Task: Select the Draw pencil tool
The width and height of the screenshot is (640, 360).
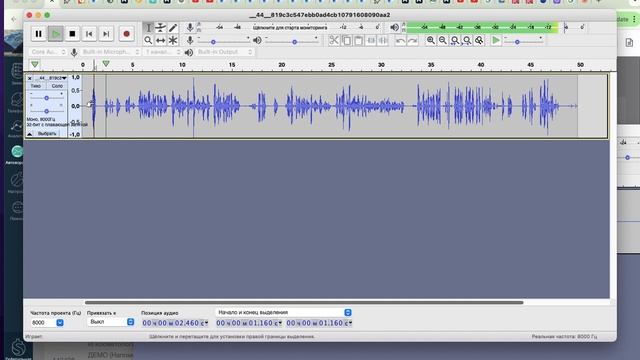Action: click(173, 28)
